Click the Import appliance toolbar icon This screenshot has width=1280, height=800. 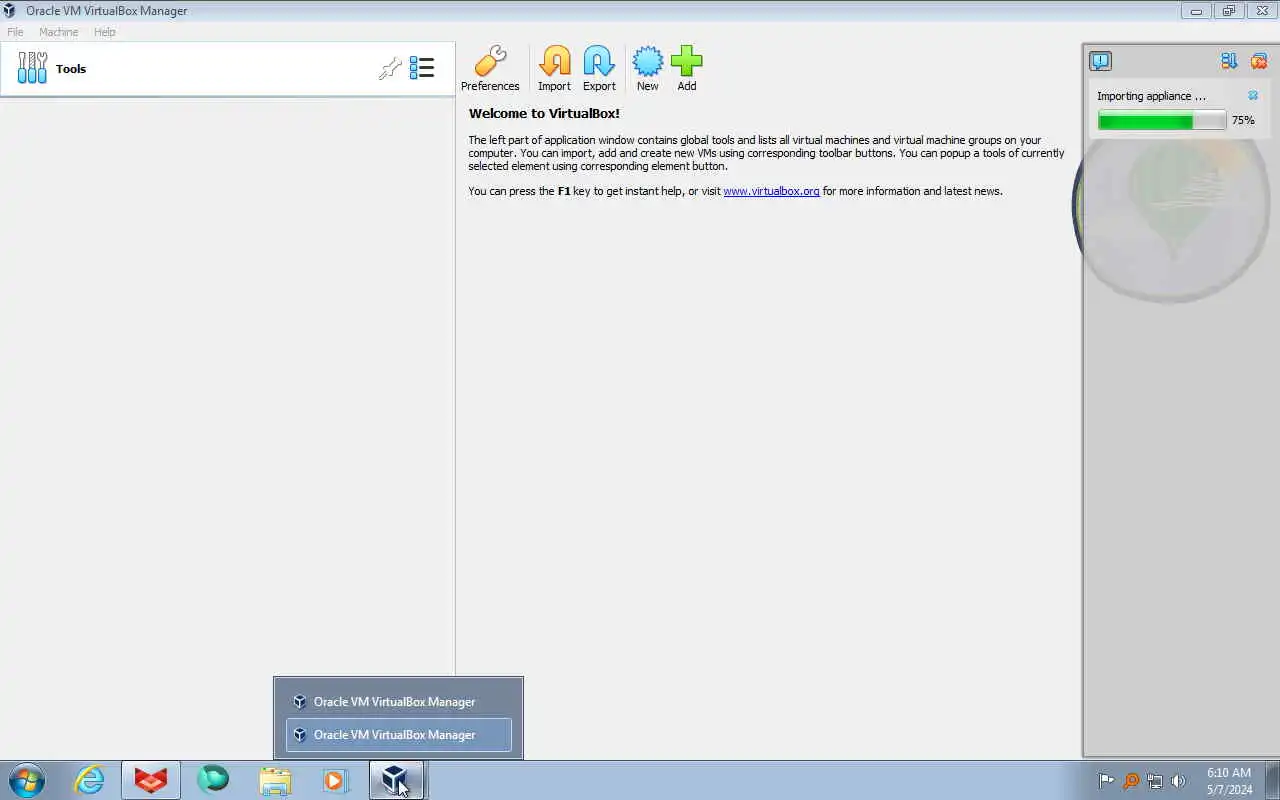(554, 68)
